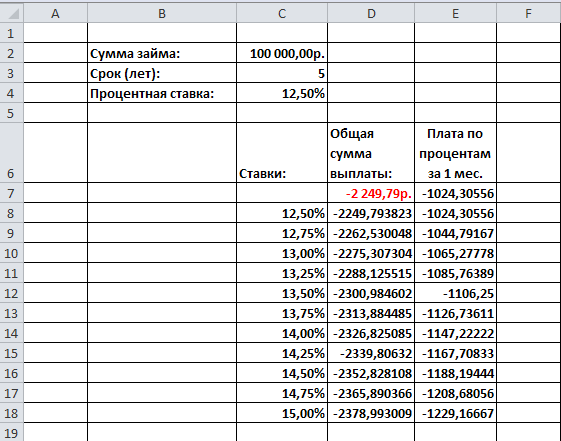Click rate cell 14,25%
The width and height of the screenshot is (561, 441).
click(x=282, y=353)
